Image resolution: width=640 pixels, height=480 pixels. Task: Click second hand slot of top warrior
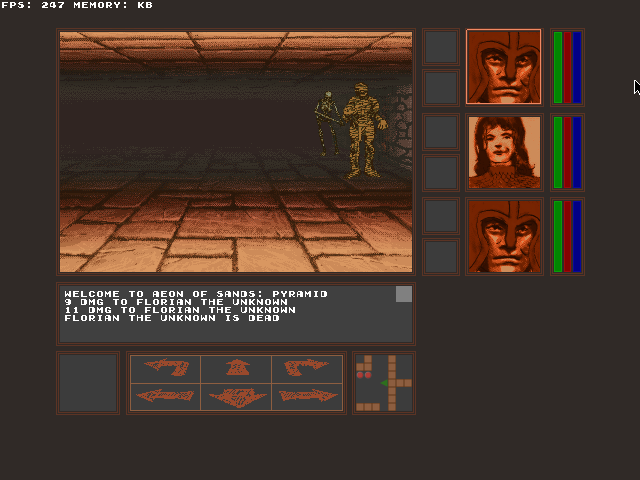point(441,87)
